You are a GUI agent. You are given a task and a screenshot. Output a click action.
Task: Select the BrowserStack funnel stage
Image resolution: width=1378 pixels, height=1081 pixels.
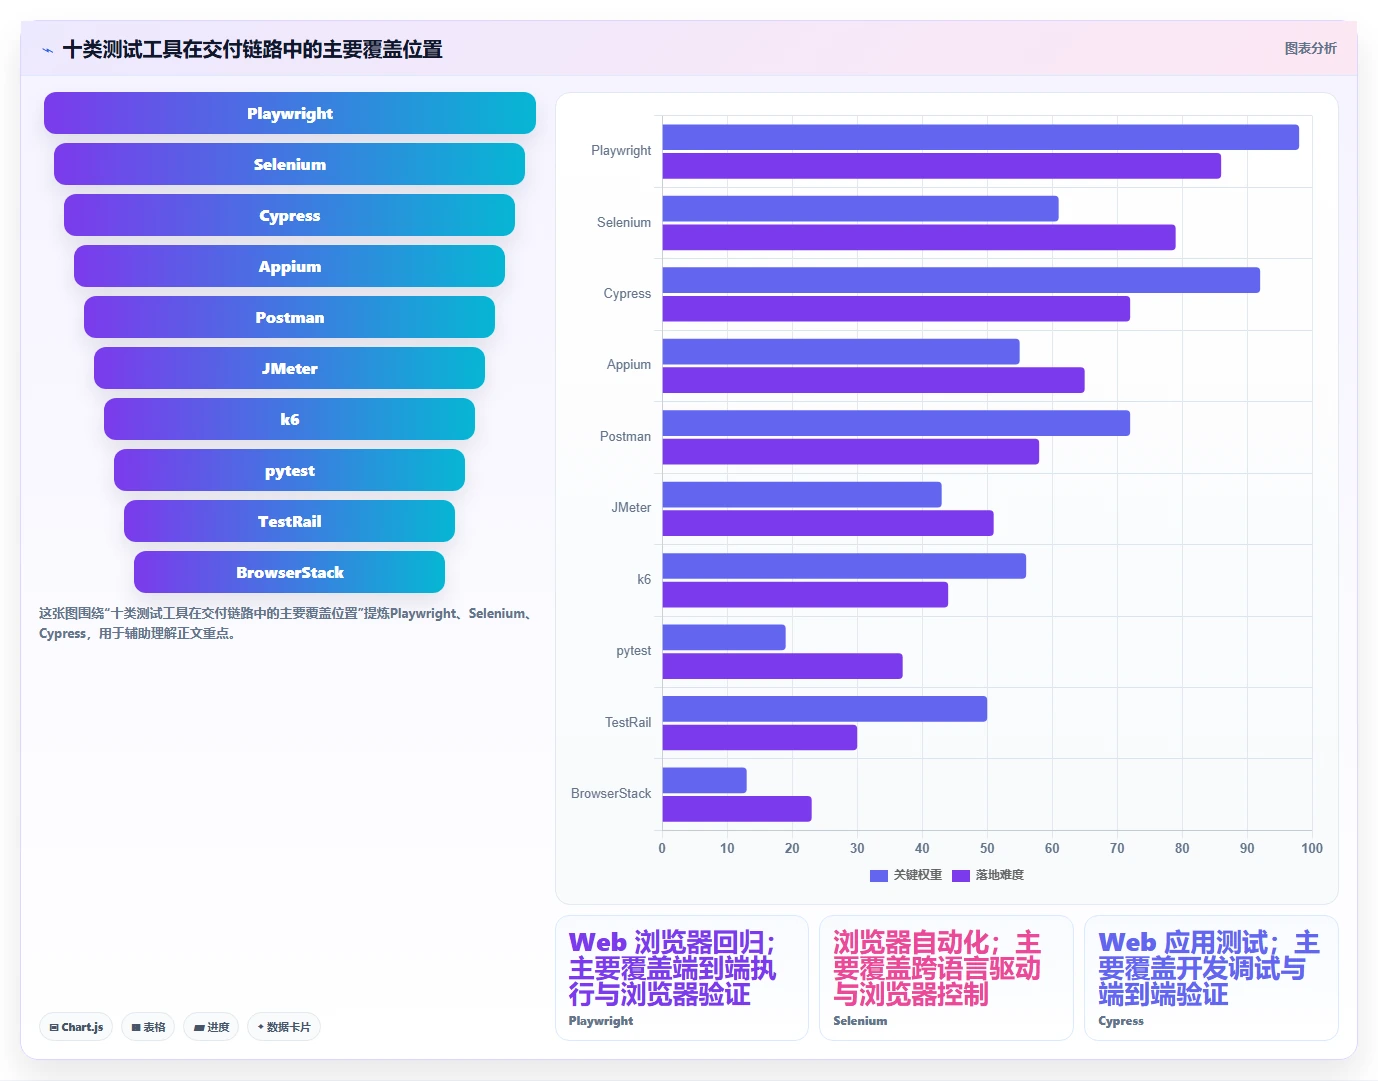pos(290,572)
